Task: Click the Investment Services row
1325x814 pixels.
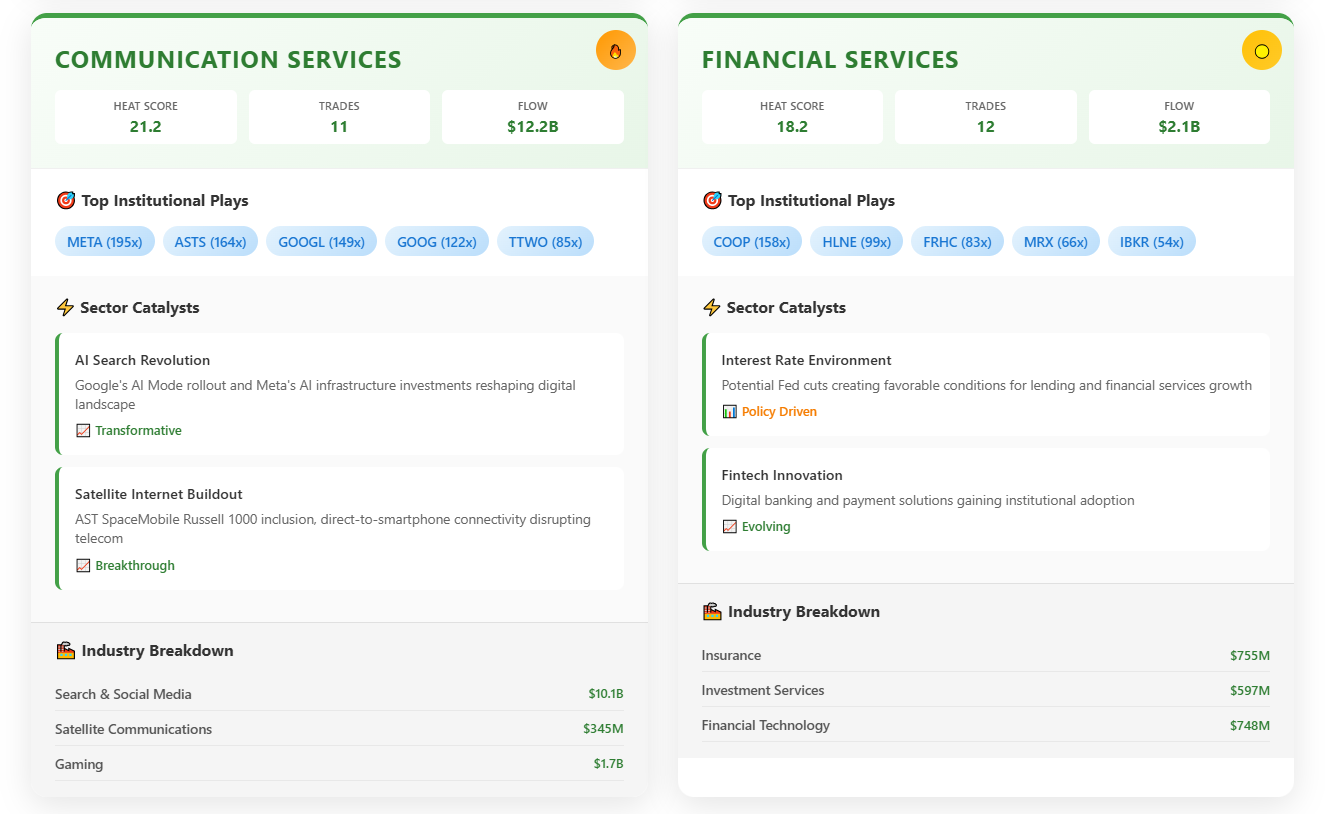Action: [x=986, y=690]
